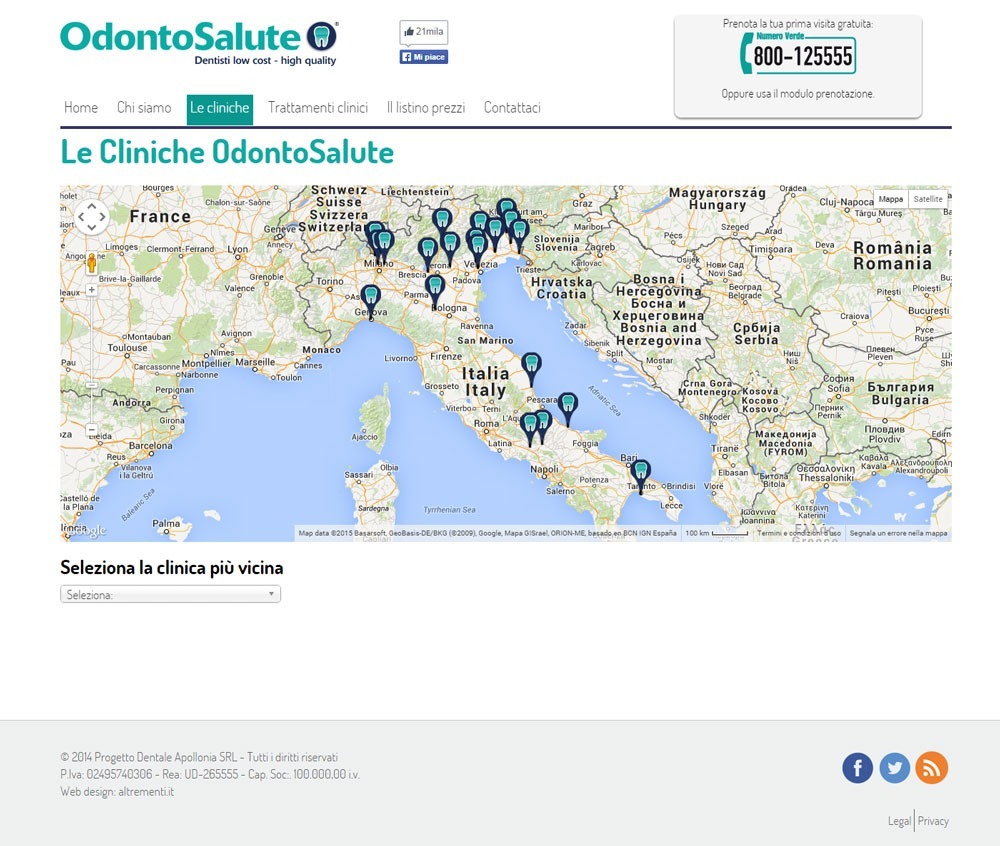Switch map to Mappa view

click(890, 199)
